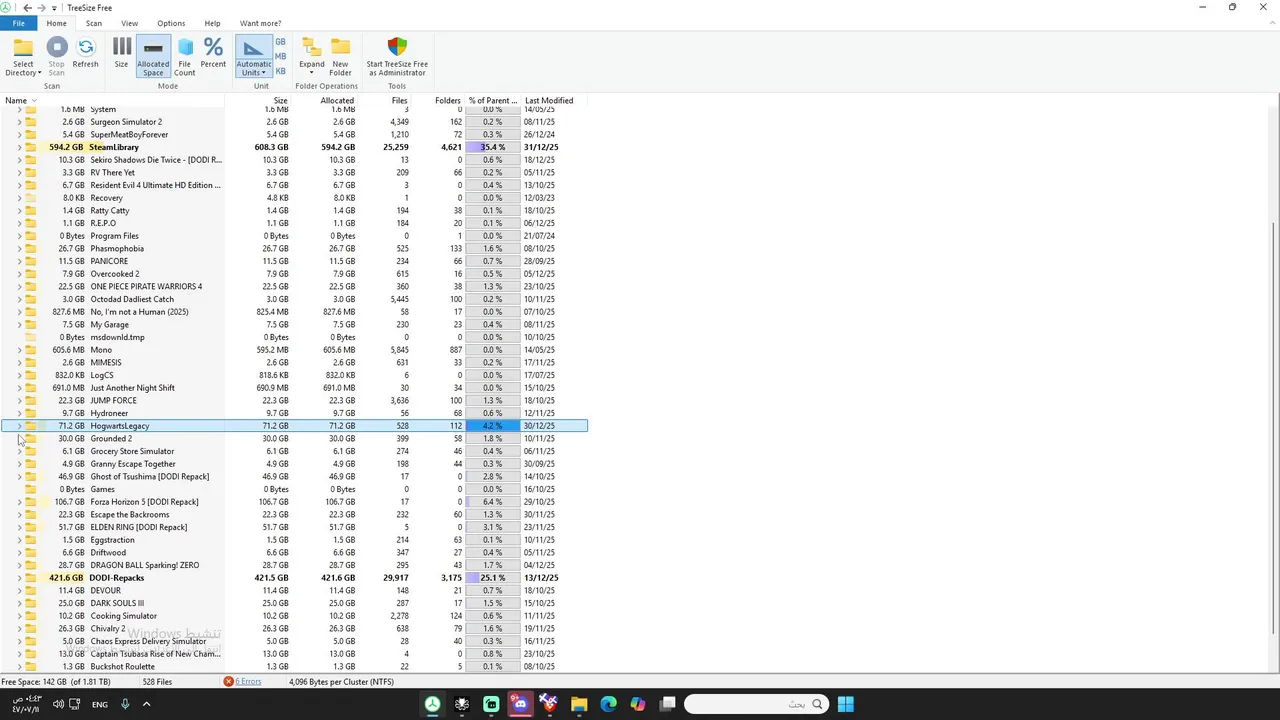Open Microsoft Edge from the taskbar
Viewport: 1280px width, 720px height.
click(608, 704)
